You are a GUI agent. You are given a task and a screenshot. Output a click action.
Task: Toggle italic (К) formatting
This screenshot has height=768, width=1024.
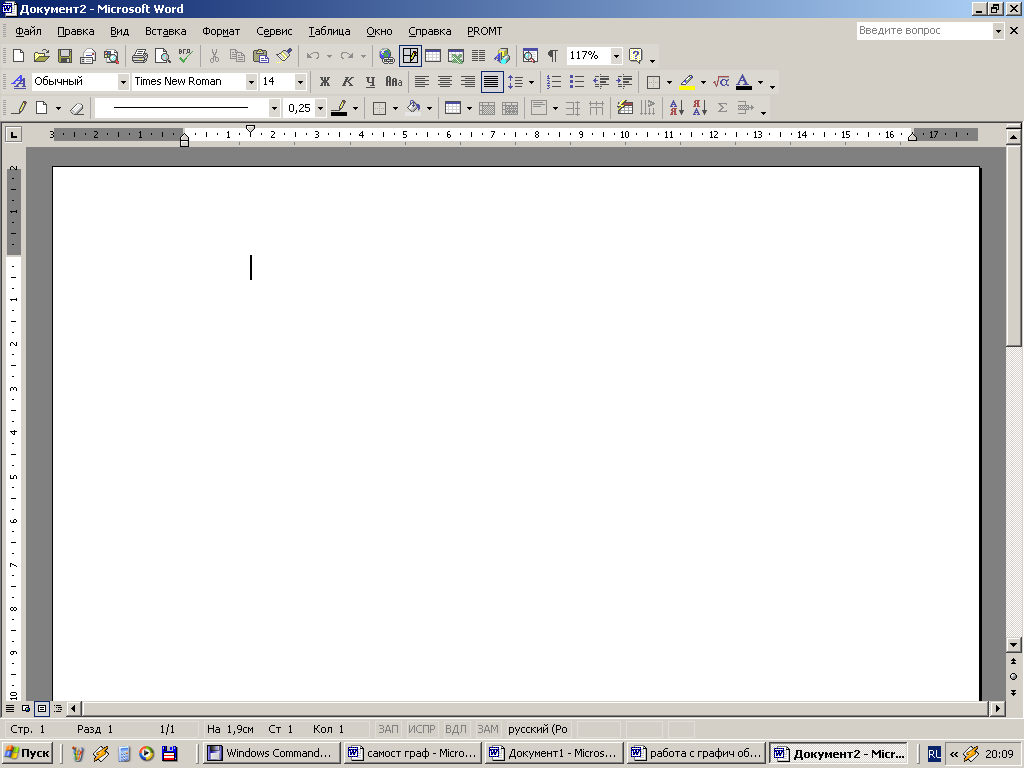coord(347,82)
